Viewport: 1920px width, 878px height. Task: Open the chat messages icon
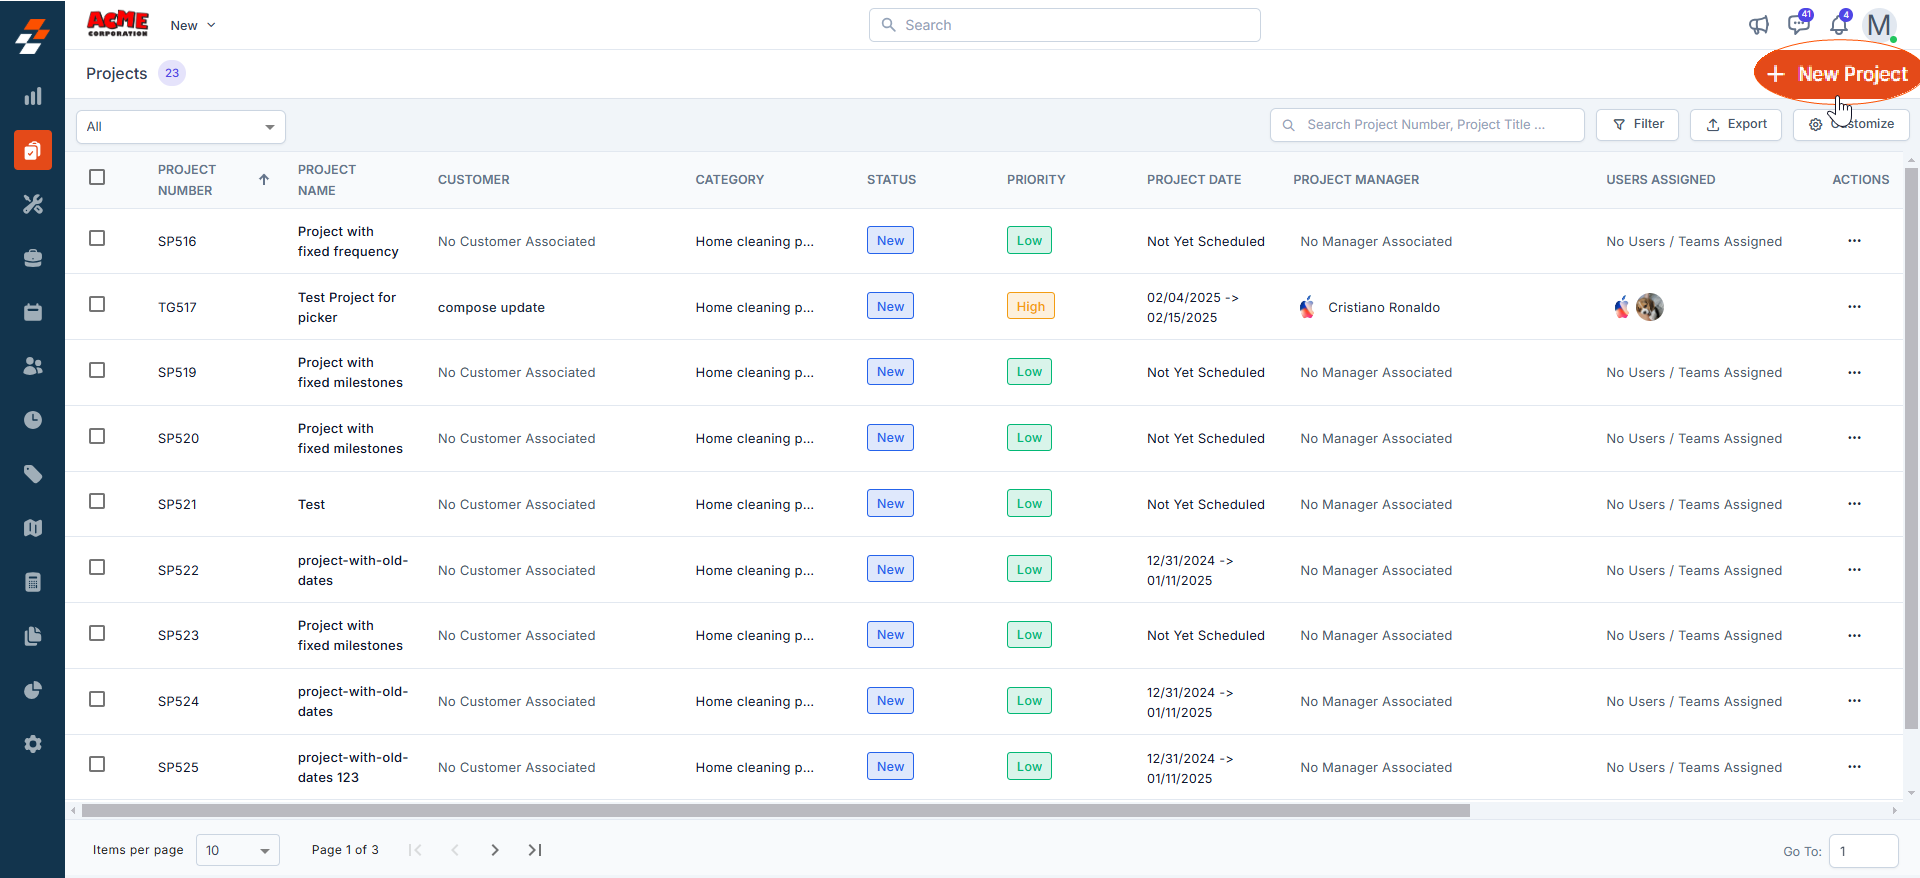click(x=1798, y=25)
